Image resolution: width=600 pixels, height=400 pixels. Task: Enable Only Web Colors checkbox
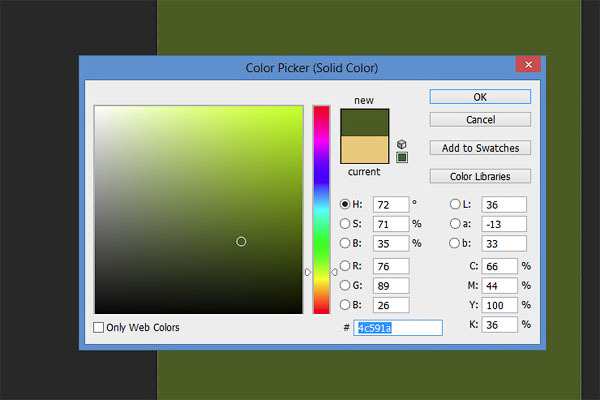pos(98,328)
